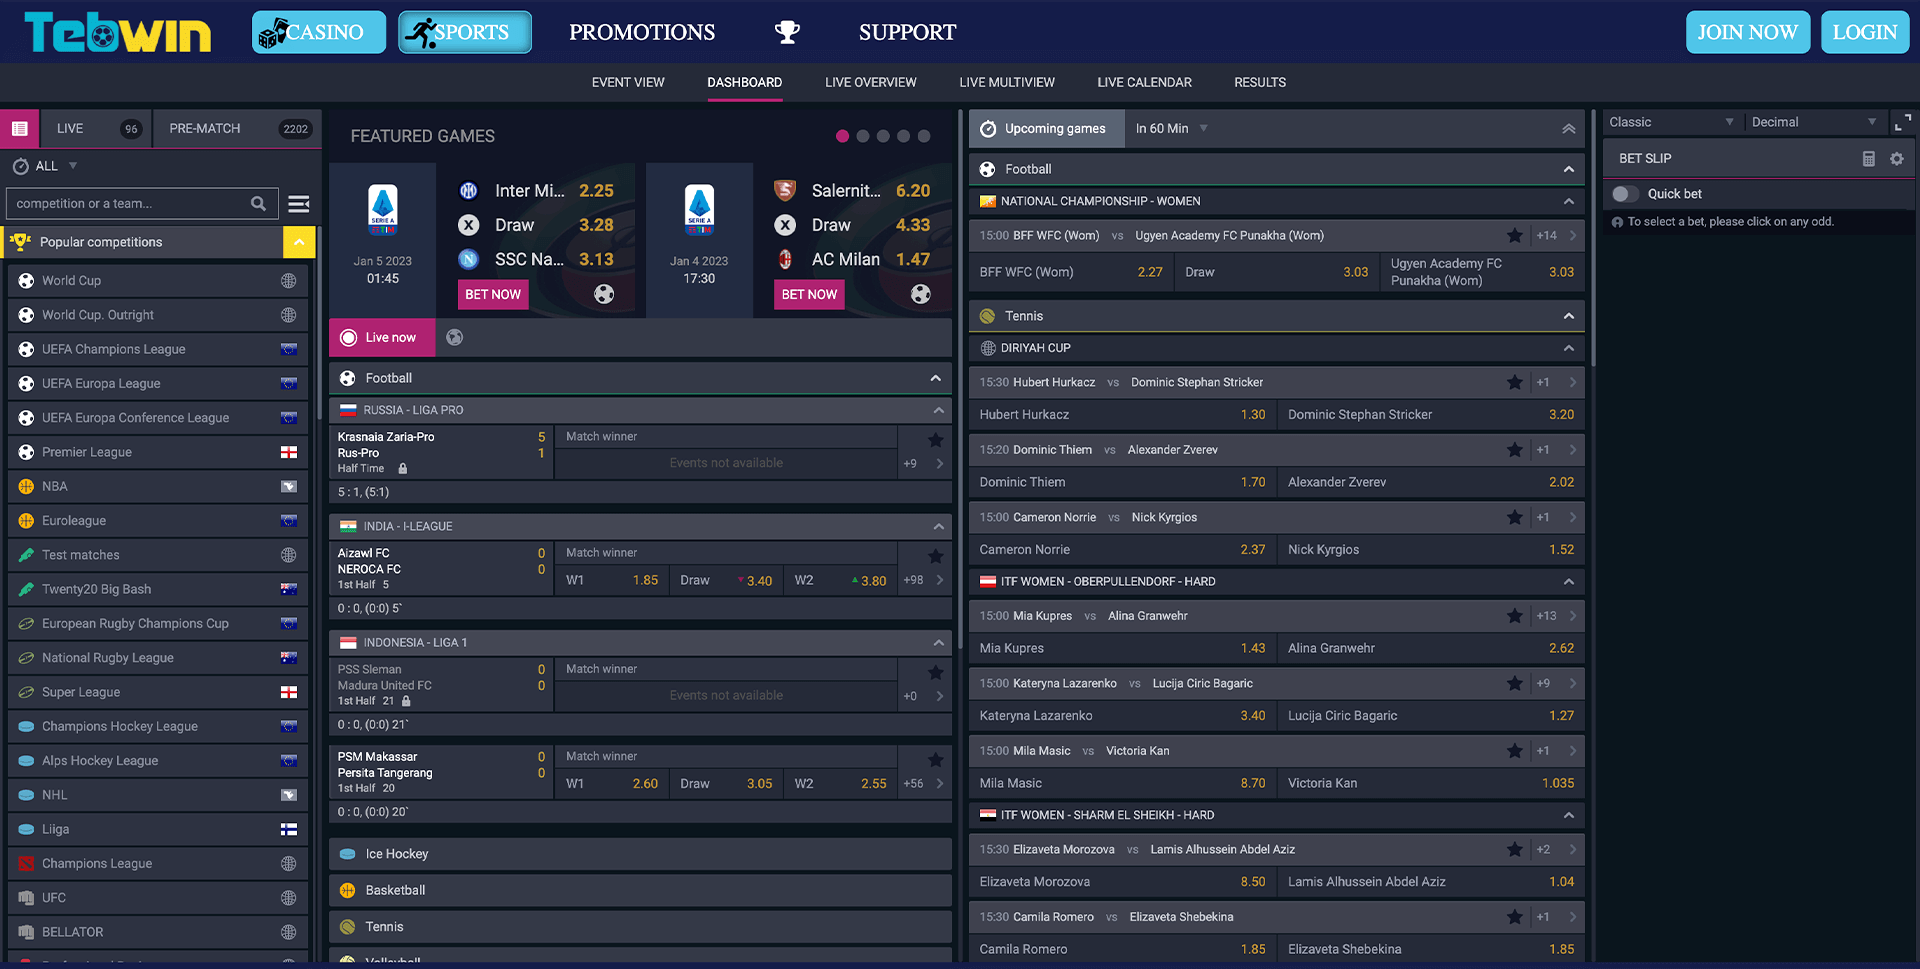1920x969 pixels.
Task: Open the UEFA Champions League competition
Action: coord(158,349)
